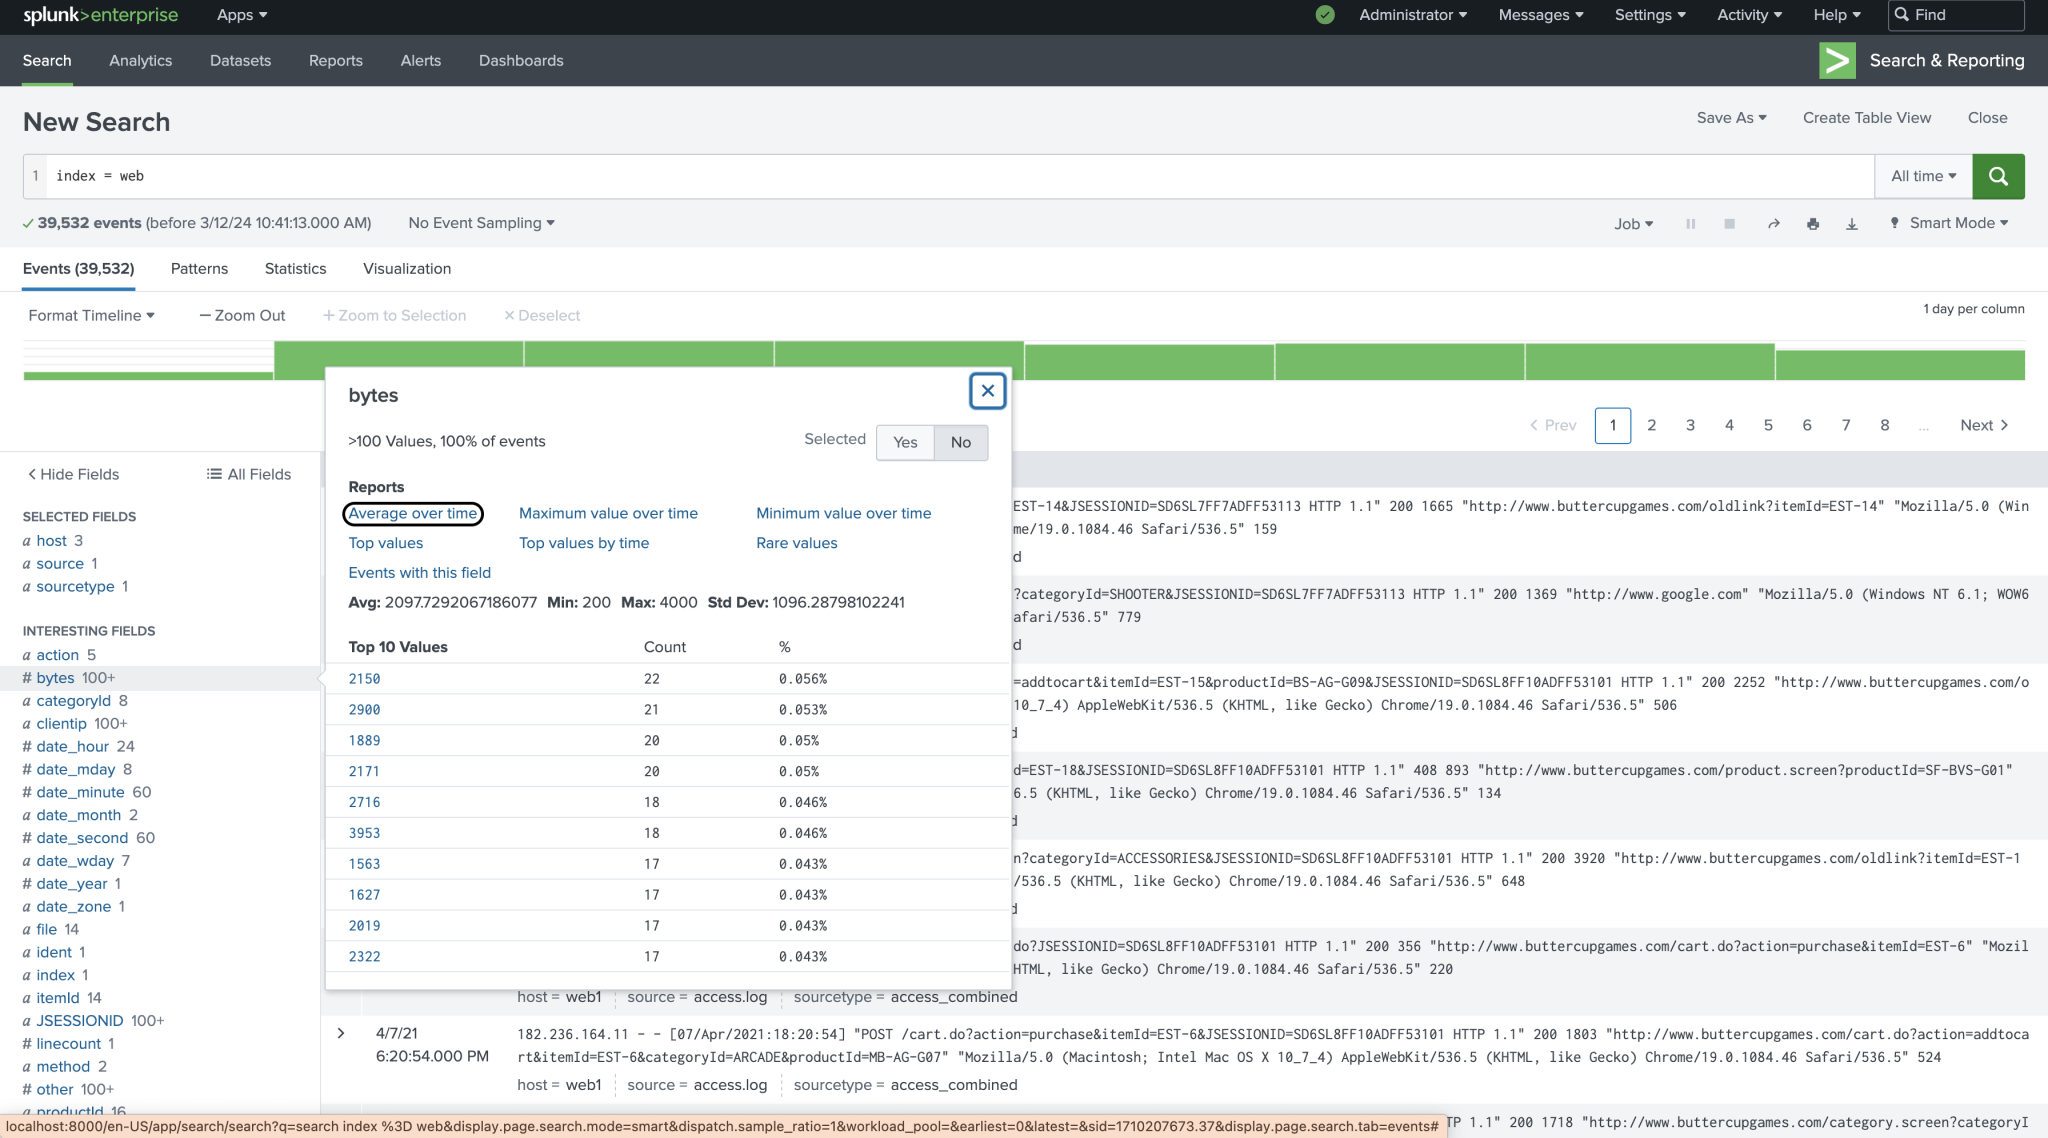This screenshot has width=2048, height=1138.
Task: Pause the running search job
Action: coord(1691,223)
